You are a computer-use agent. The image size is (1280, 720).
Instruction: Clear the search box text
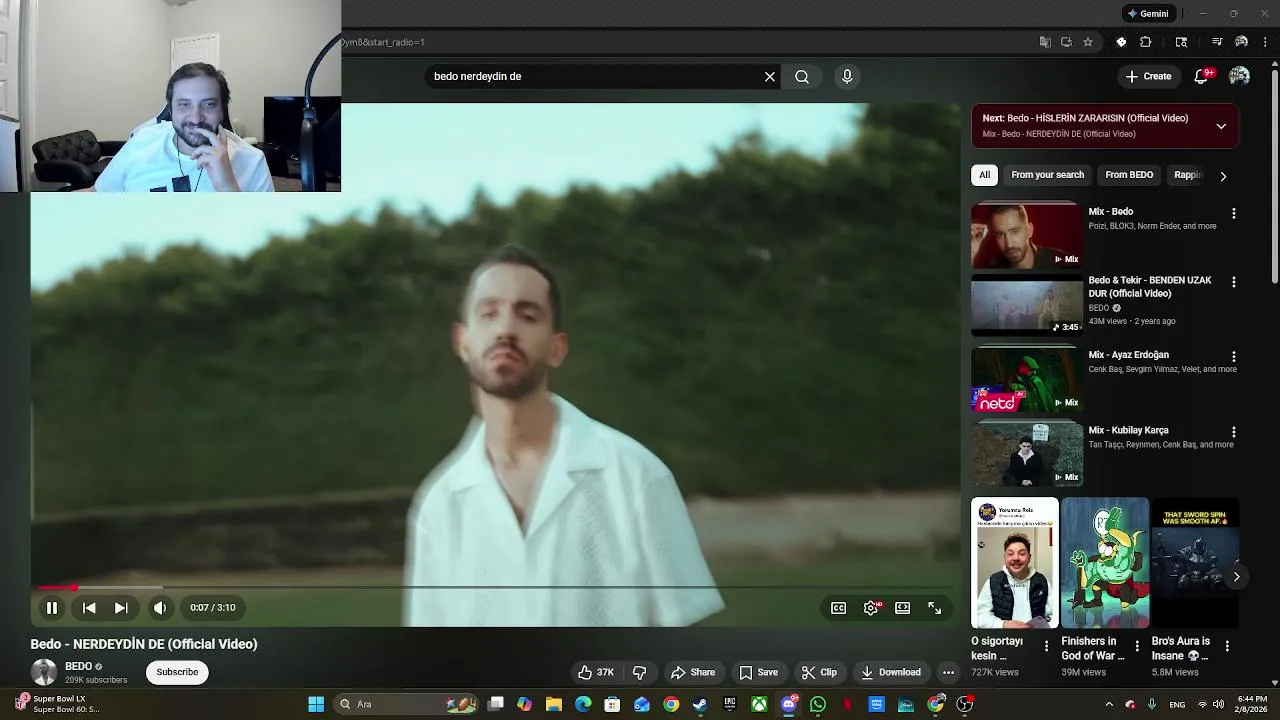click(x=770, y=76)
